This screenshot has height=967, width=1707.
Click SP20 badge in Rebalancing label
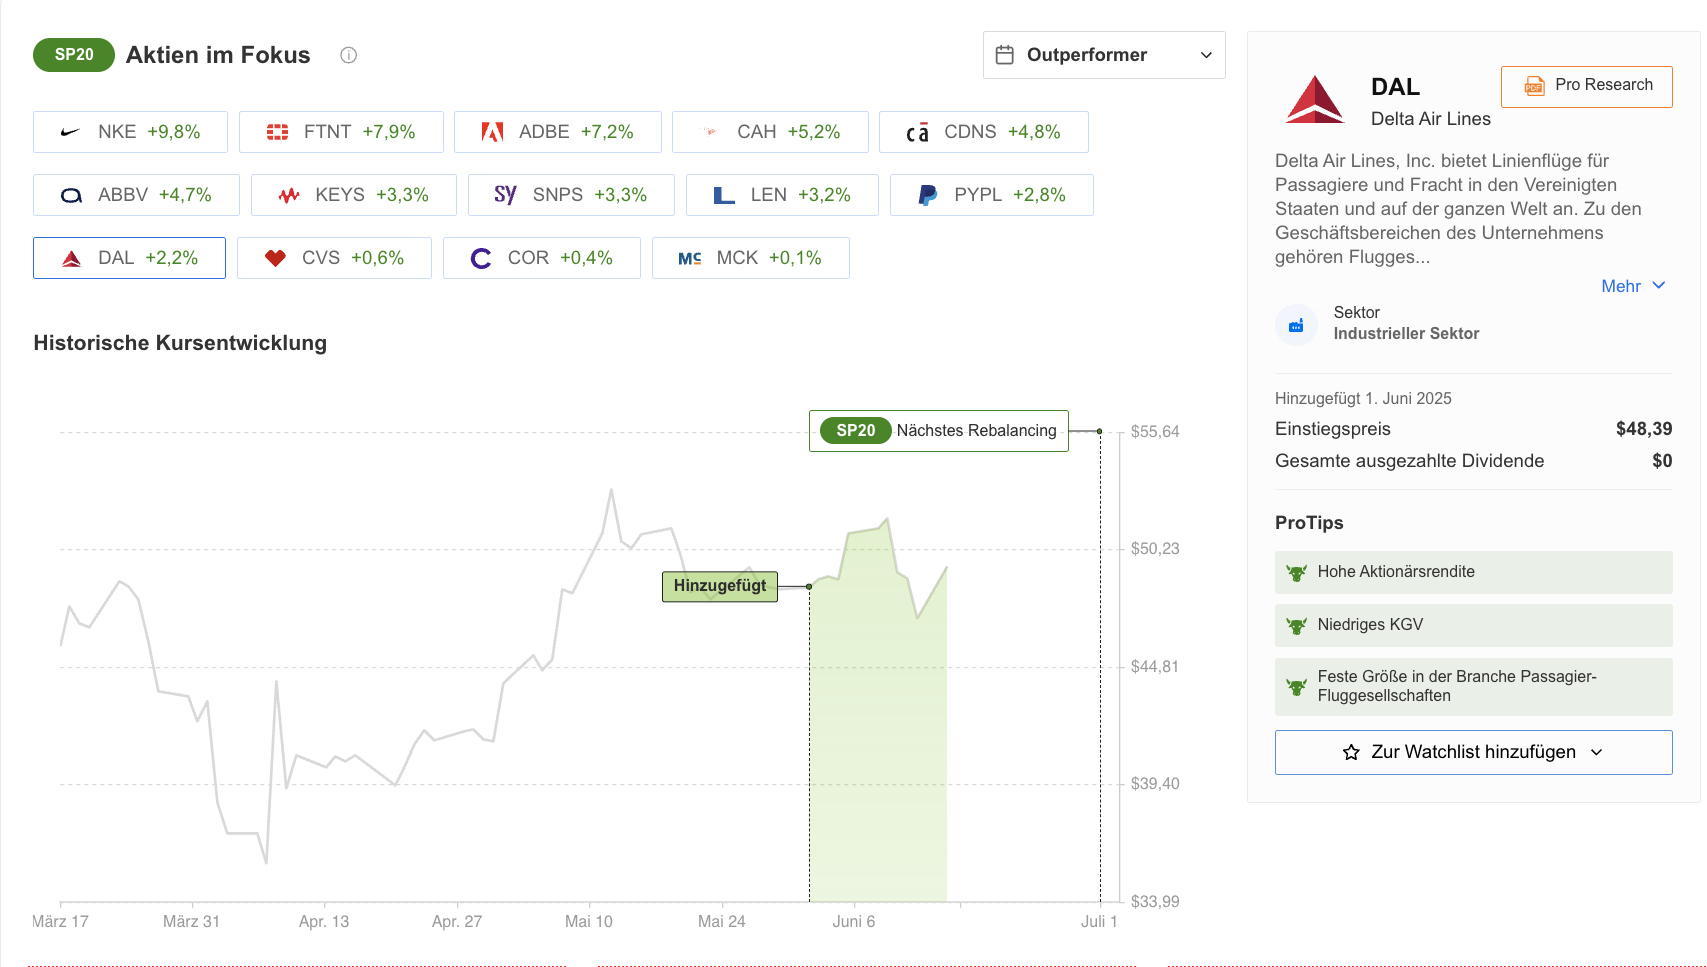pyautogui.click(x=856, y=431)
